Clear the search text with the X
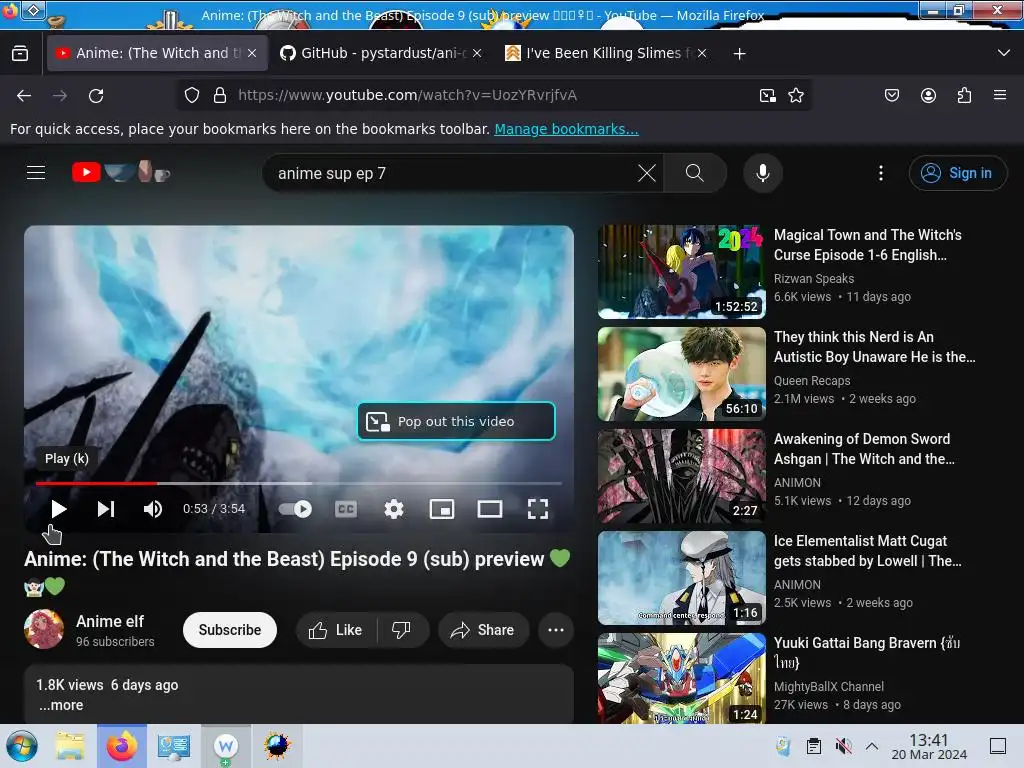Screen dimensions: 1024x768 coord(647,173)
